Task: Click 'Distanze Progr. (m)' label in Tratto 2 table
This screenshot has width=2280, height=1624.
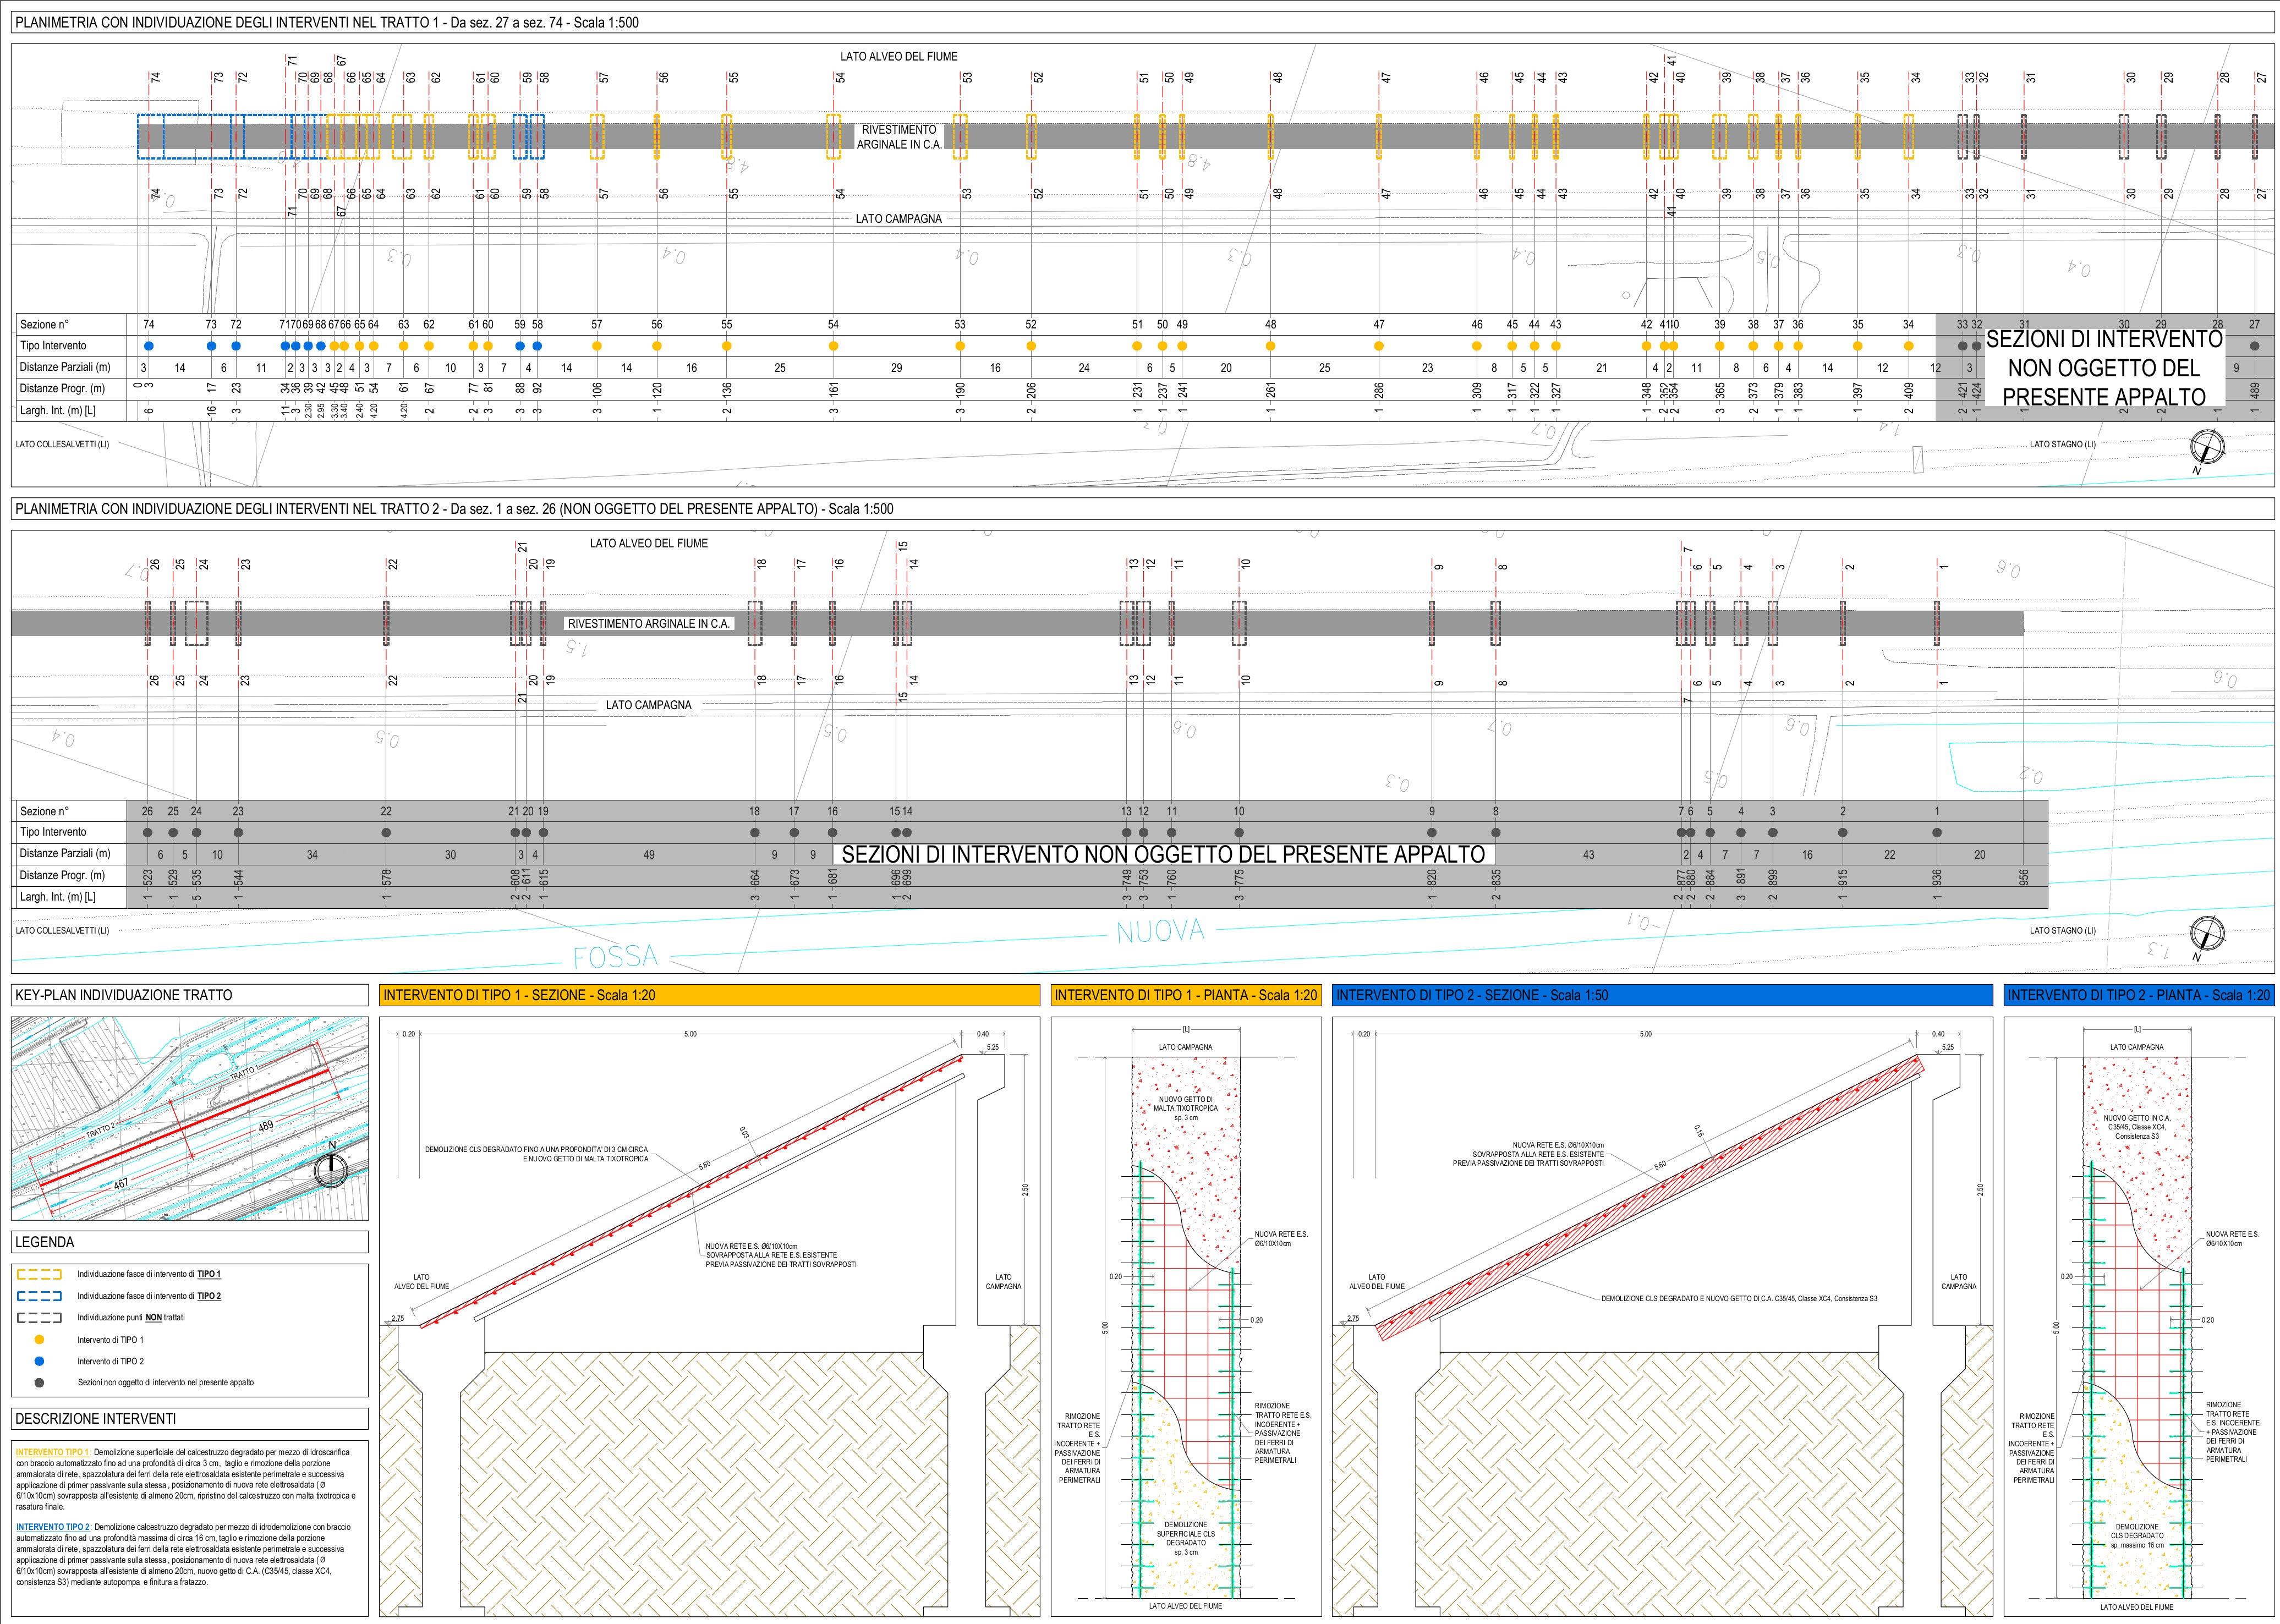Action: 62,875
